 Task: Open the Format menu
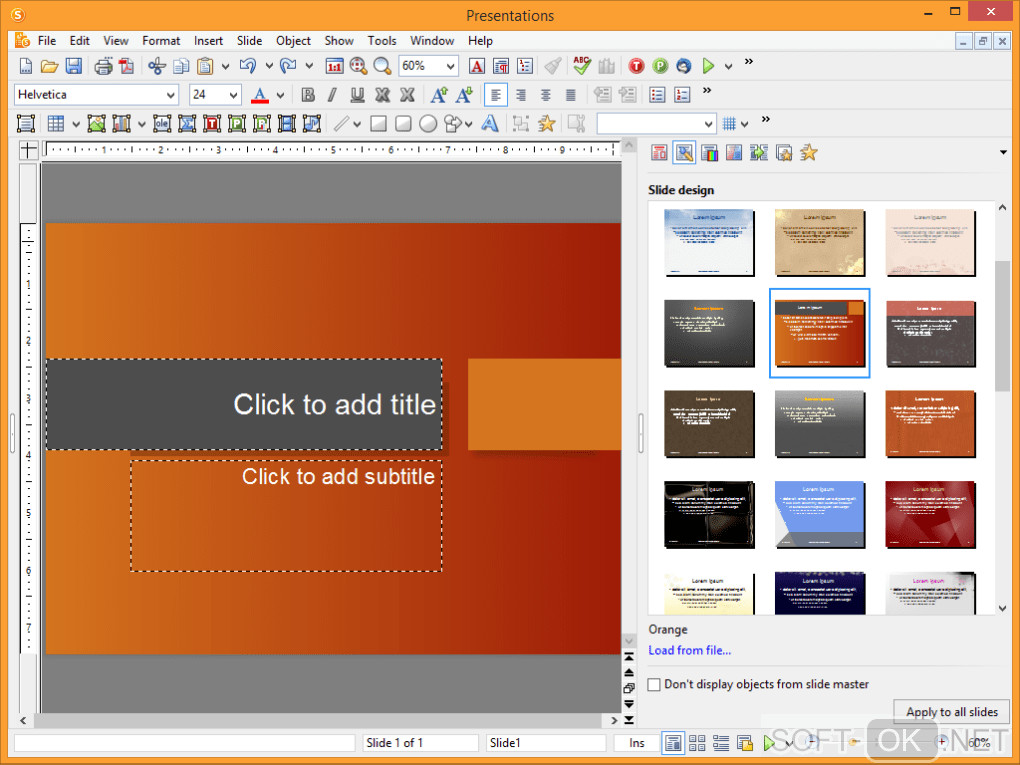click(161, 41)
